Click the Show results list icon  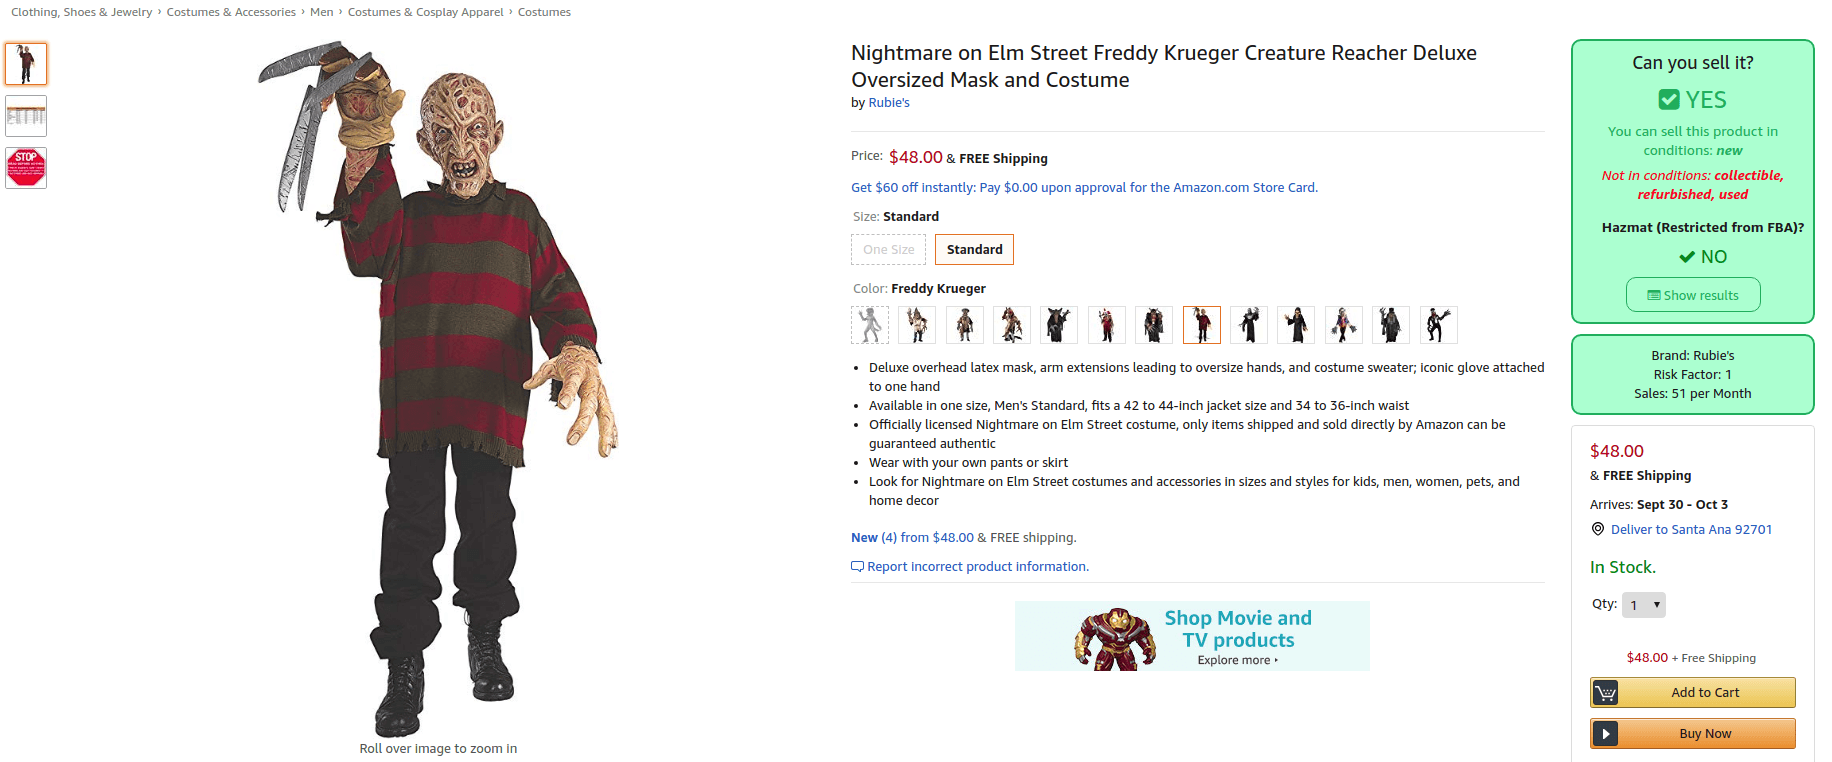(1656, 294)
